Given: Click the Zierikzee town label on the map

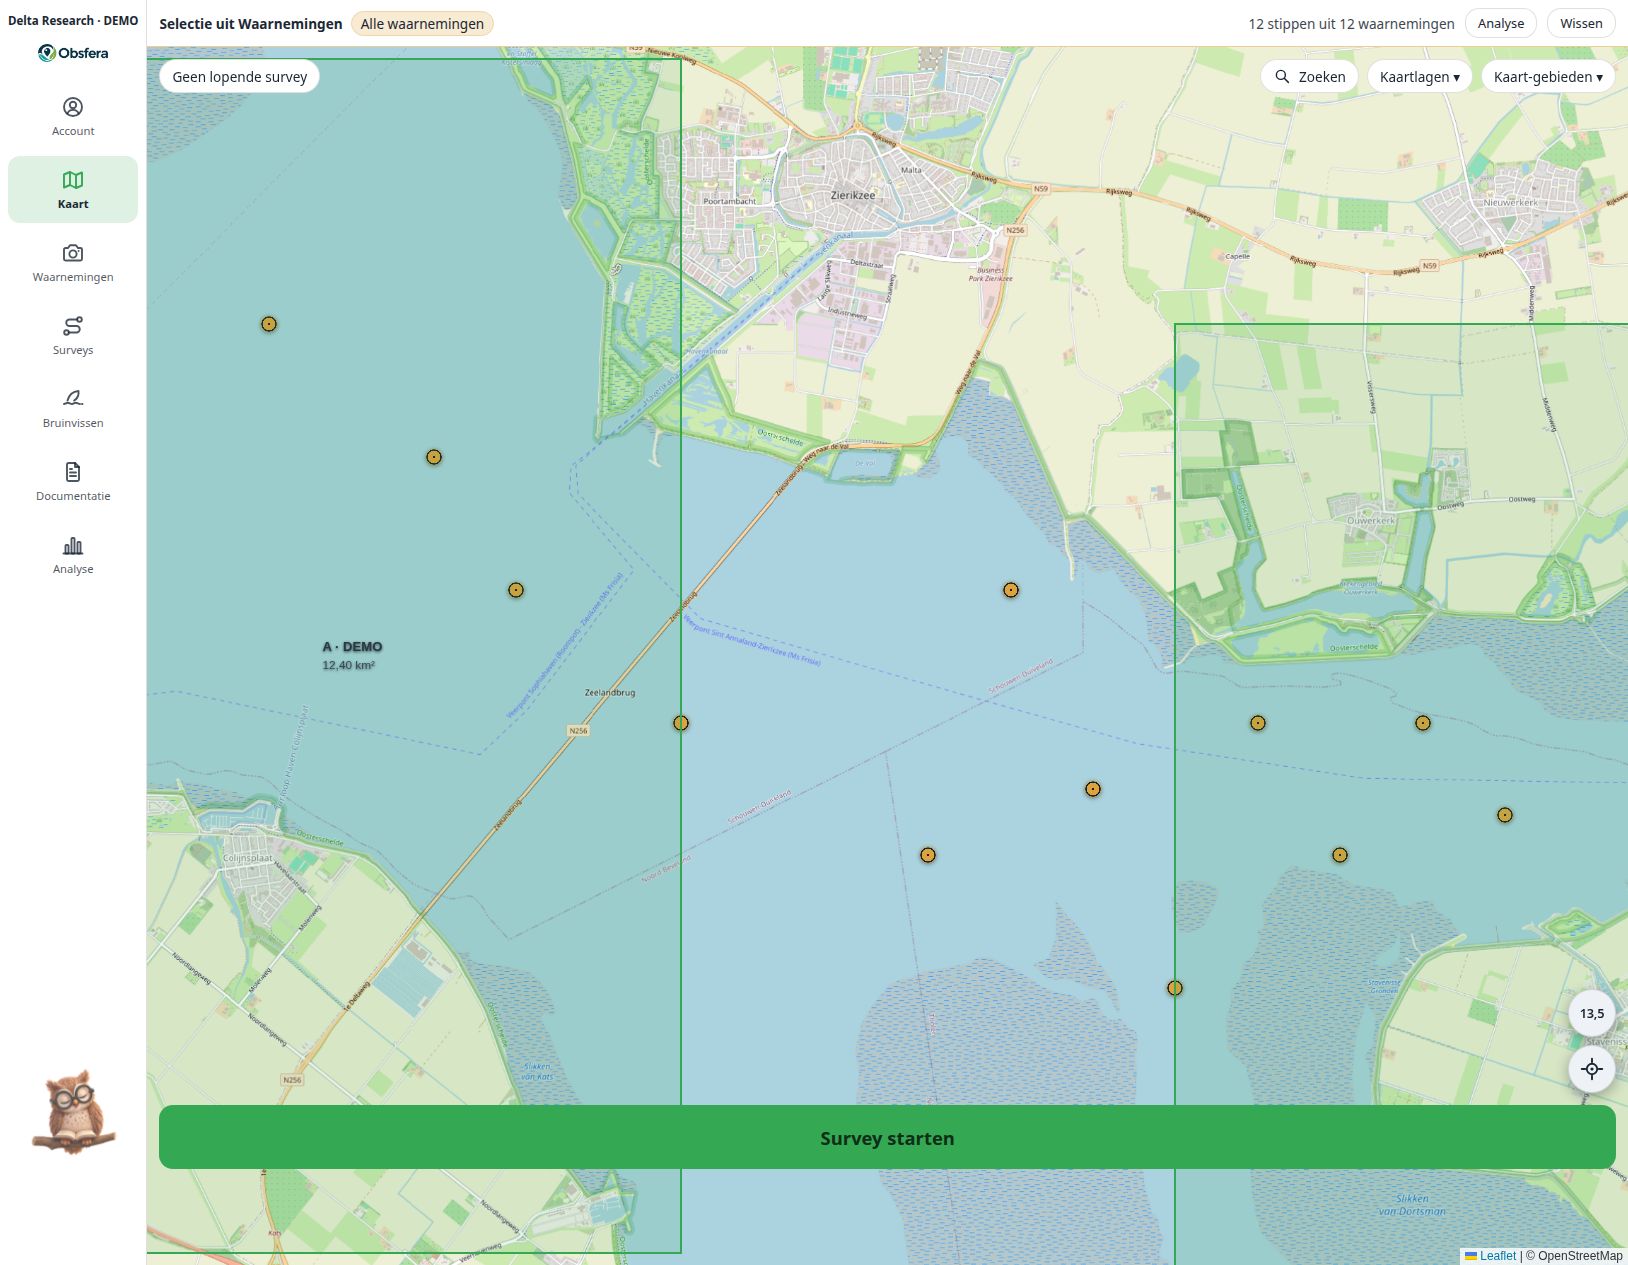Looking at the screenshot, I should (853, 195).
